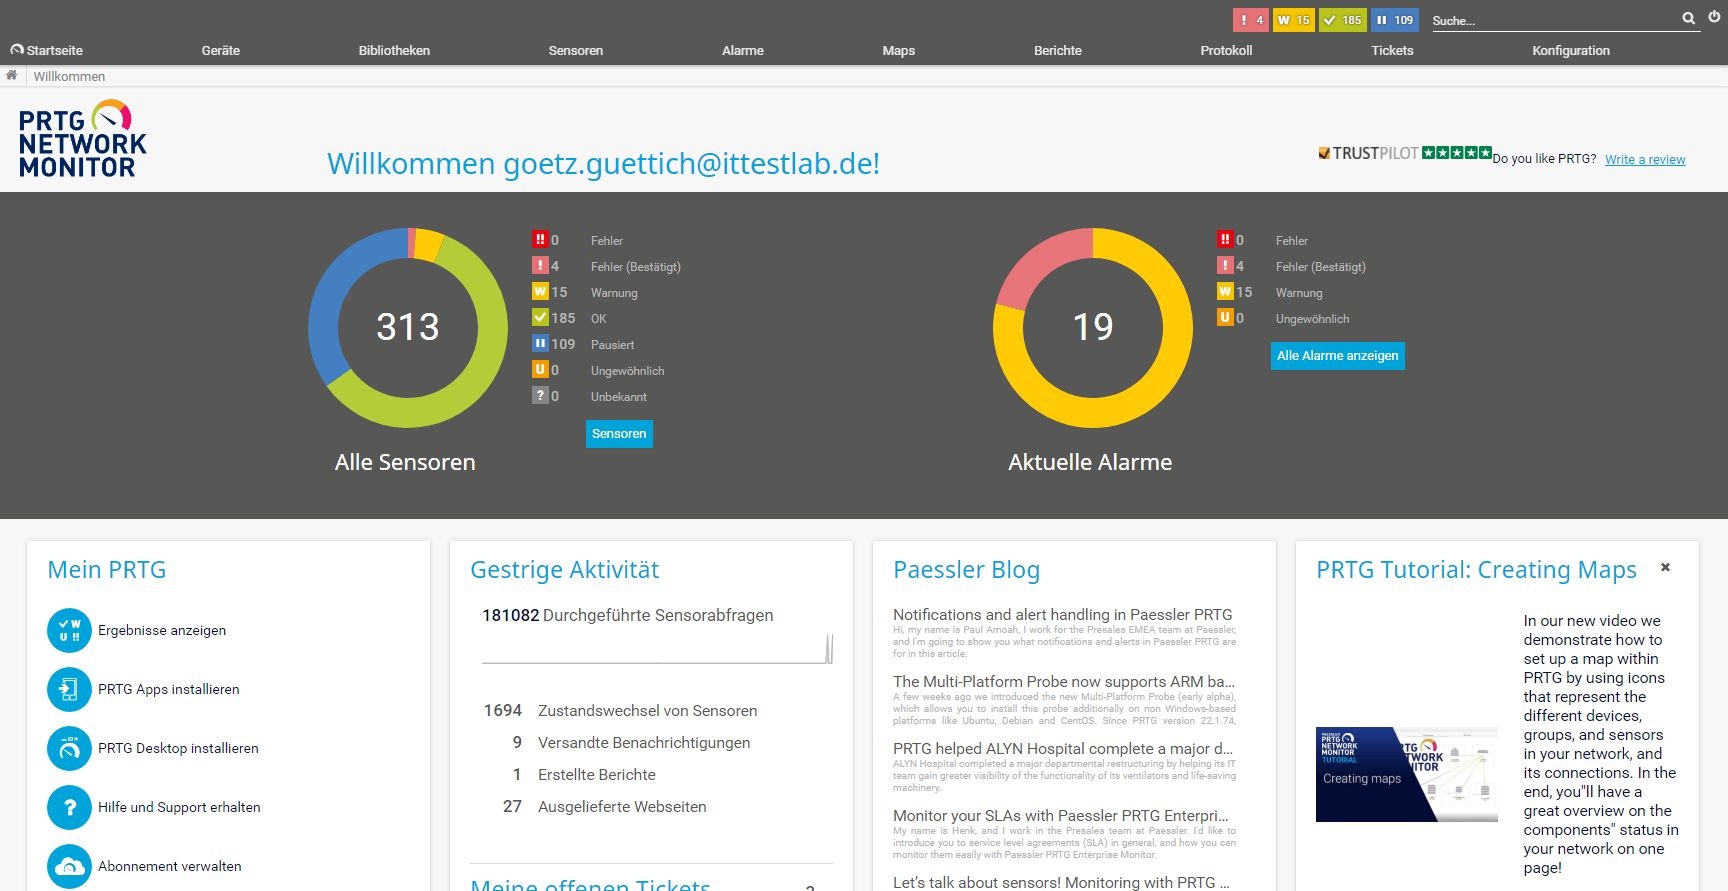
Task: Open the red acknowledged errors badge
Action: click(x=1251, y=20)
